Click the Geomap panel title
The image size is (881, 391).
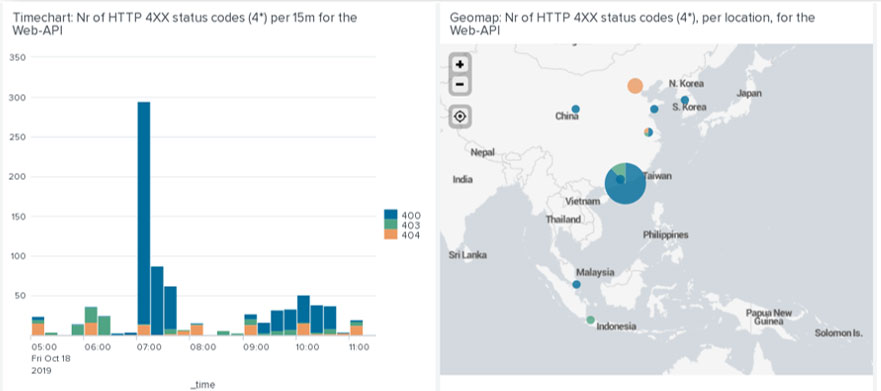tap(632, 24)
